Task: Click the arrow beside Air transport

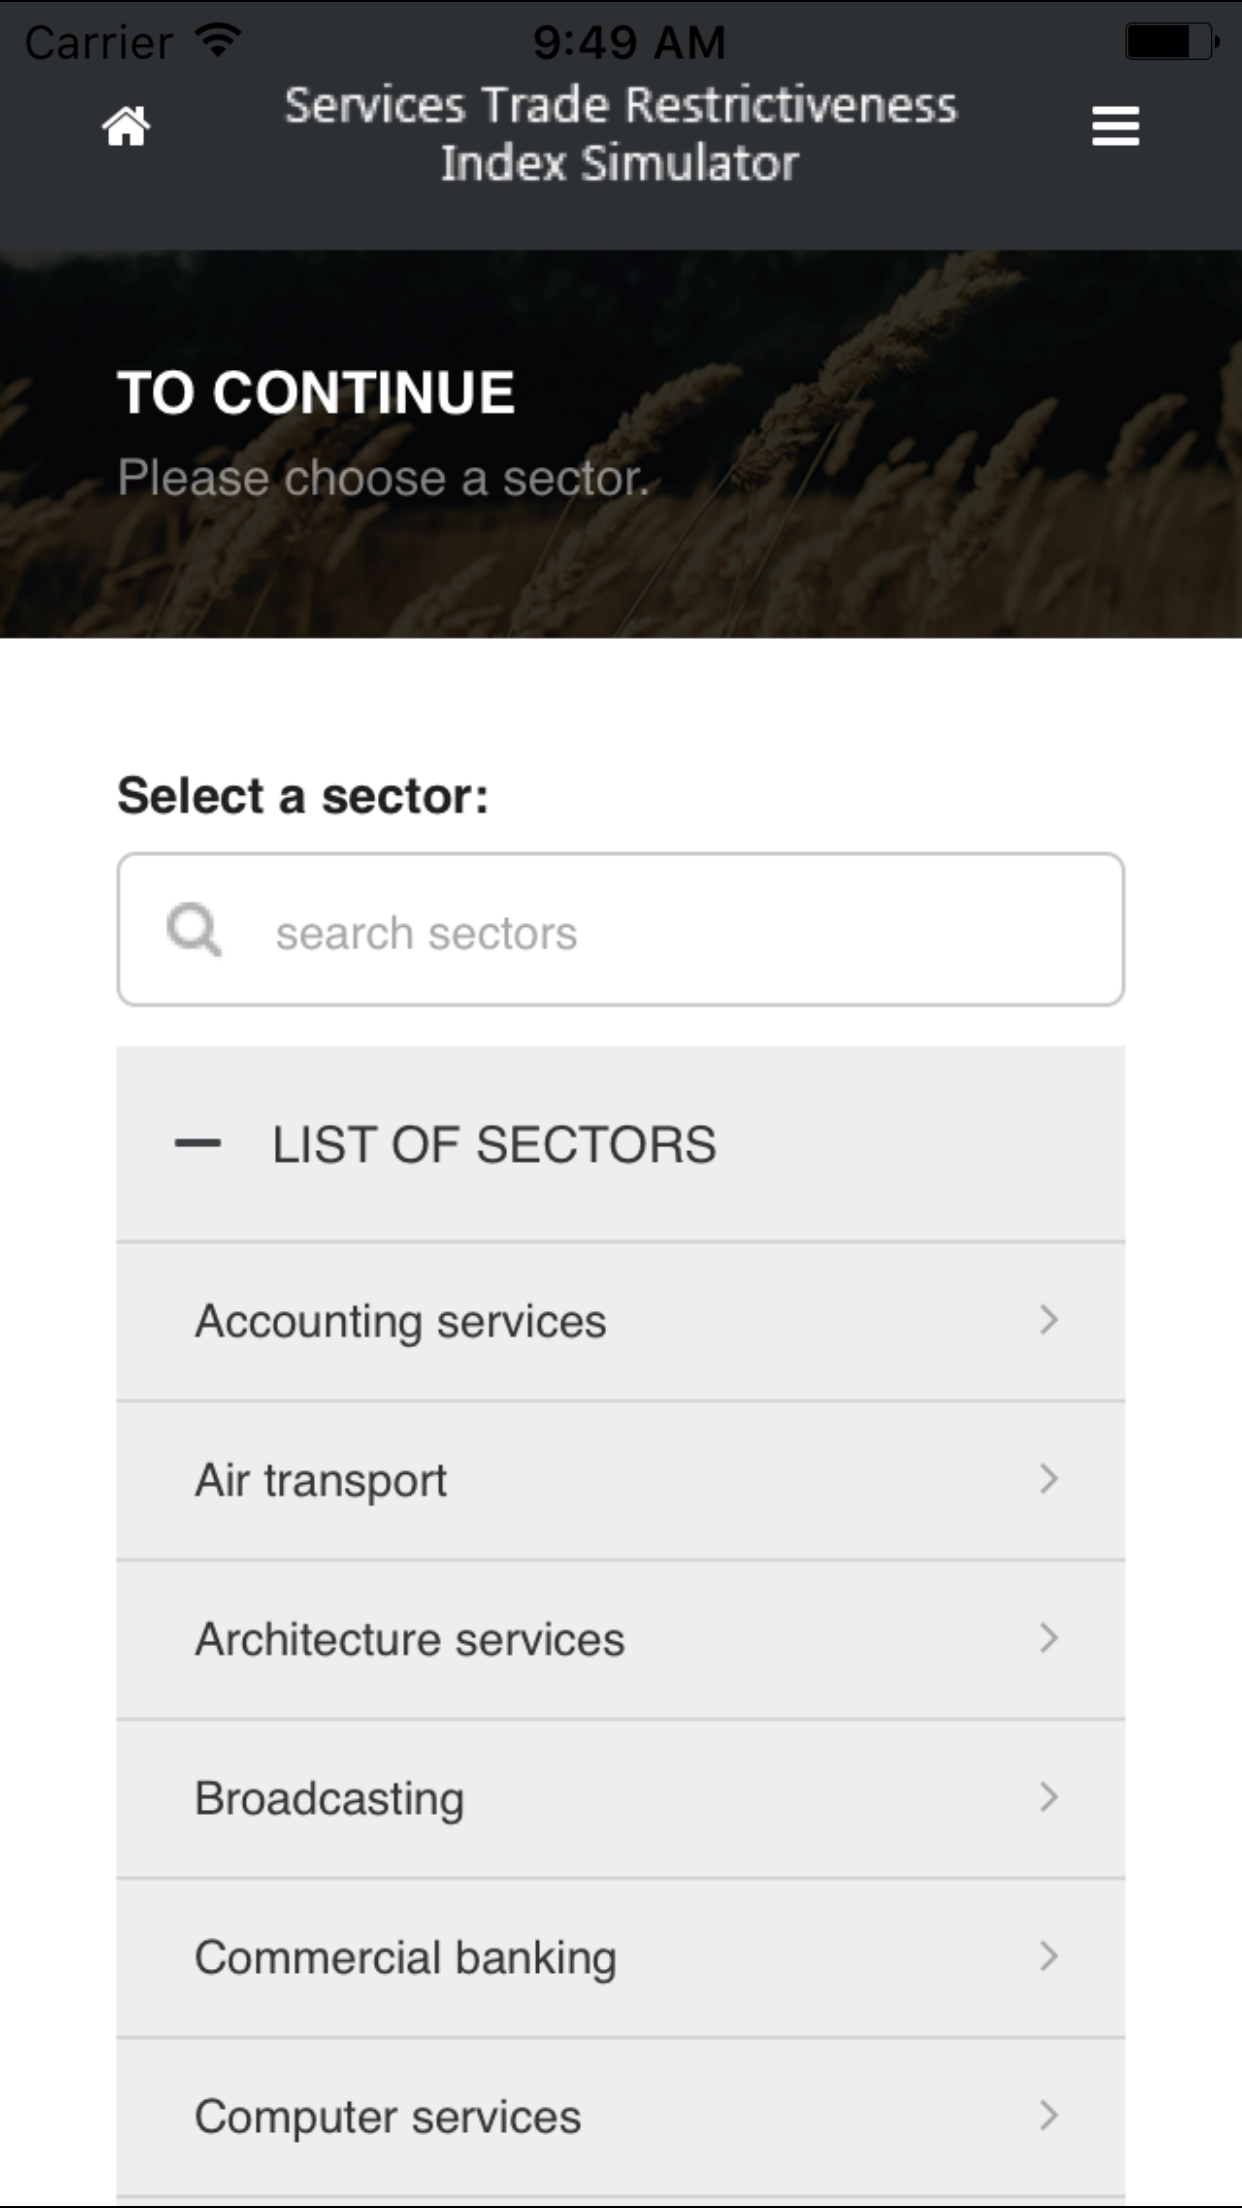Action: click(1048, 1479)
